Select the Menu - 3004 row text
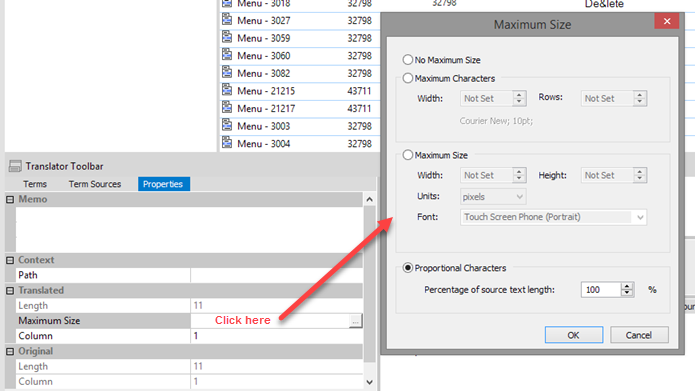695x391 pixels. click(x=264, y=144)
